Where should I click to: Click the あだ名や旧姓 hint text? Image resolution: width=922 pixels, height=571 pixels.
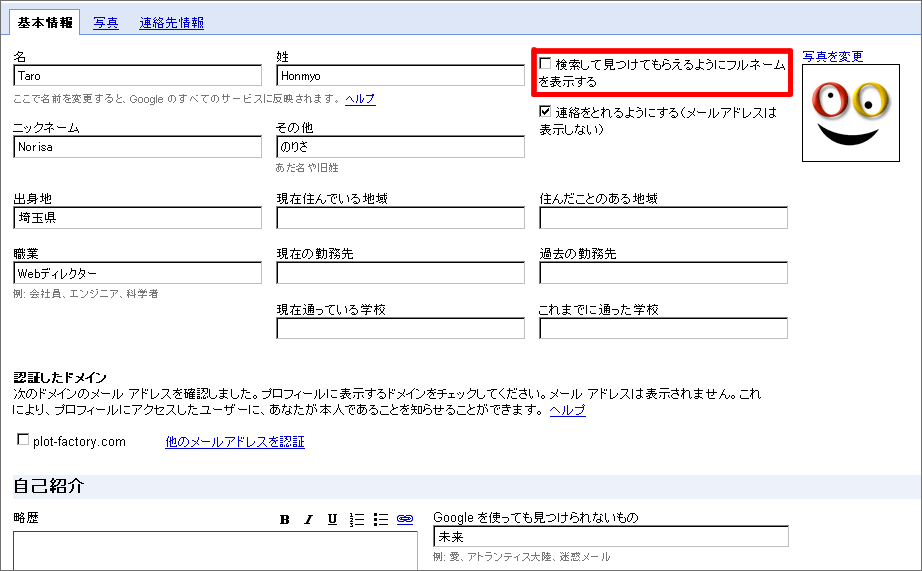307,168
